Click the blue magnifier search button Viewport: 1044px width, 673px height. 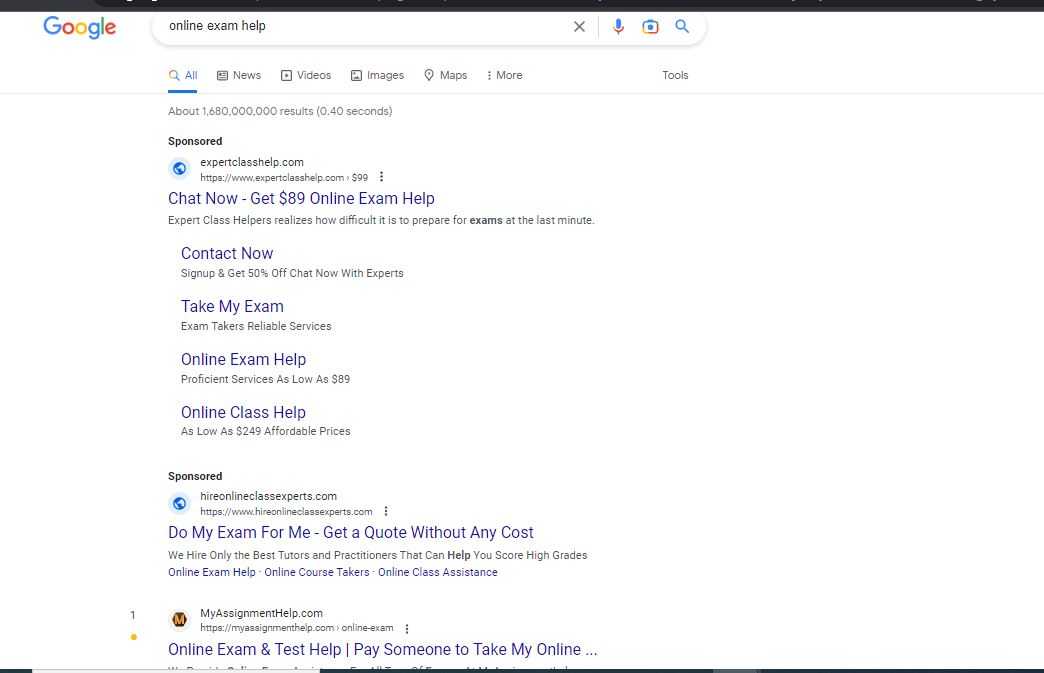pos(682,27)
